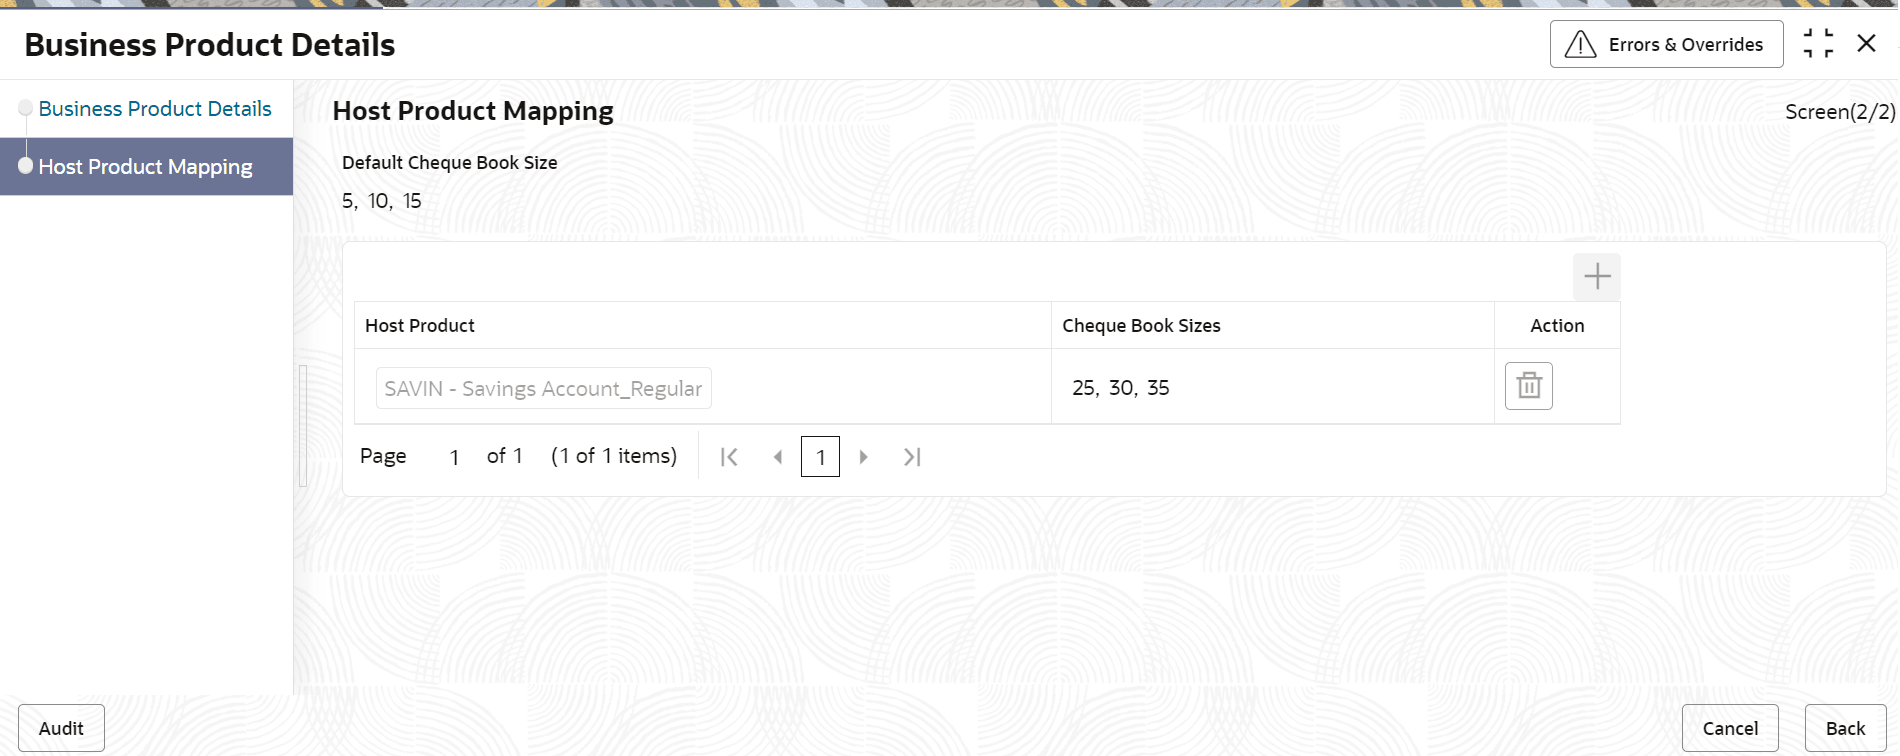Click the Audit button
Image resolution: width=1900 pixels, height=756 pixels.
pyautogui.click(x=61, y=729)
